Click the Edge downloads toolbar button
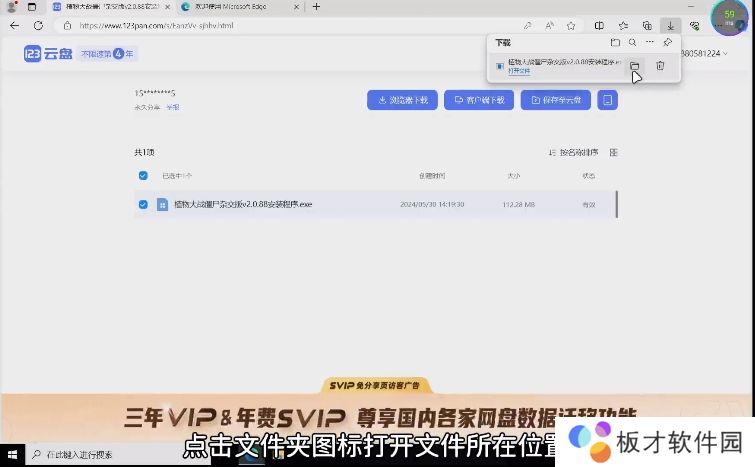Screen dimensions: 755x467 [672, 25]
